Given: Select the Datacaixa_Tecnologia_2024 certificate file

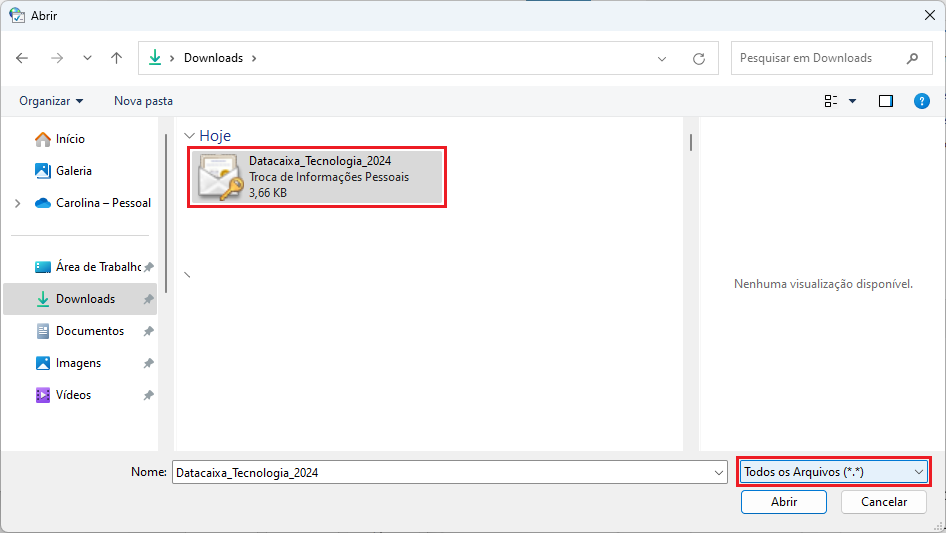Looking at the screenshot, I should tap(316, 178).
